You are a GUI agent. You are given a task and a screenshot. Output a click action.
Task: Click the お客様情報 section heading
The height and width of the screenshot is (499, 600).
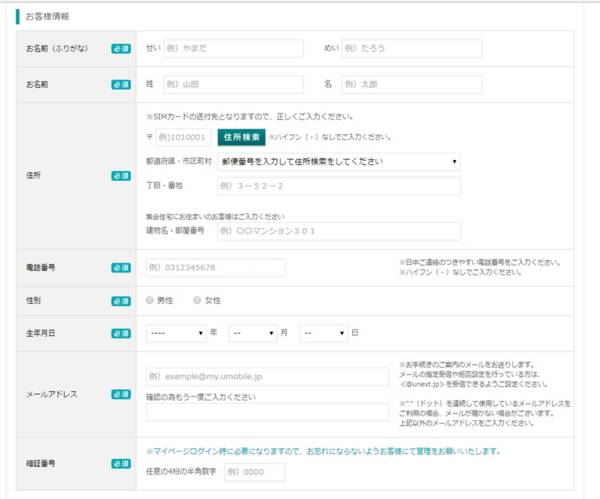click(x=47, y=16)
